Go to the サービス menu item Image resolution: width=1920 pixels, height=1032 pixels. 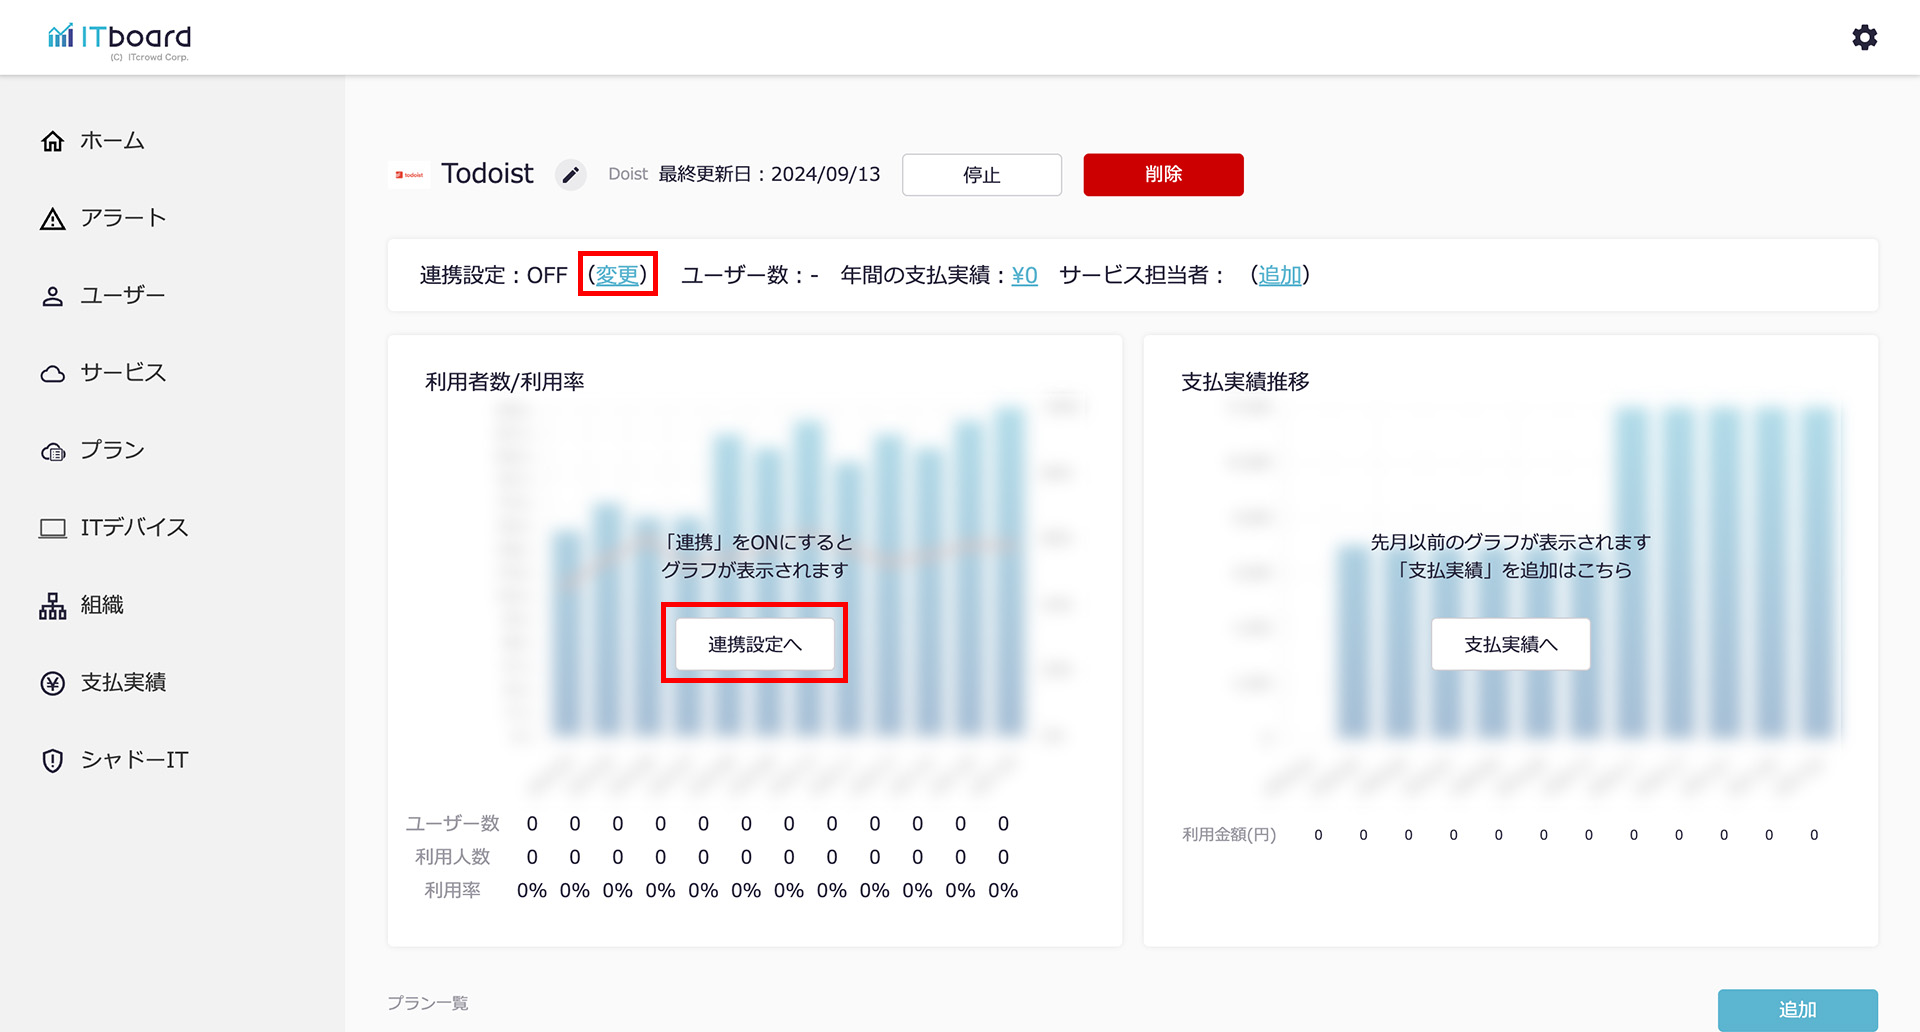point(123,373)
